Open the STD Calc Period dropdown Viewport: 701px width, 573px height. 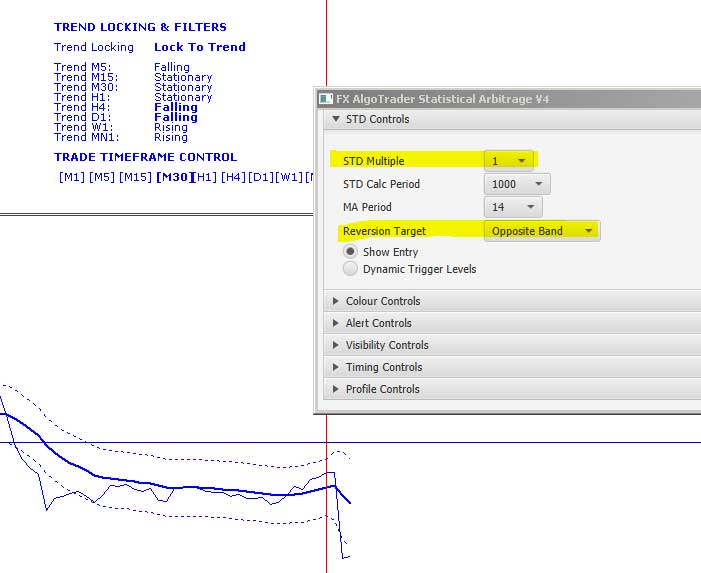tap(517, 184)
